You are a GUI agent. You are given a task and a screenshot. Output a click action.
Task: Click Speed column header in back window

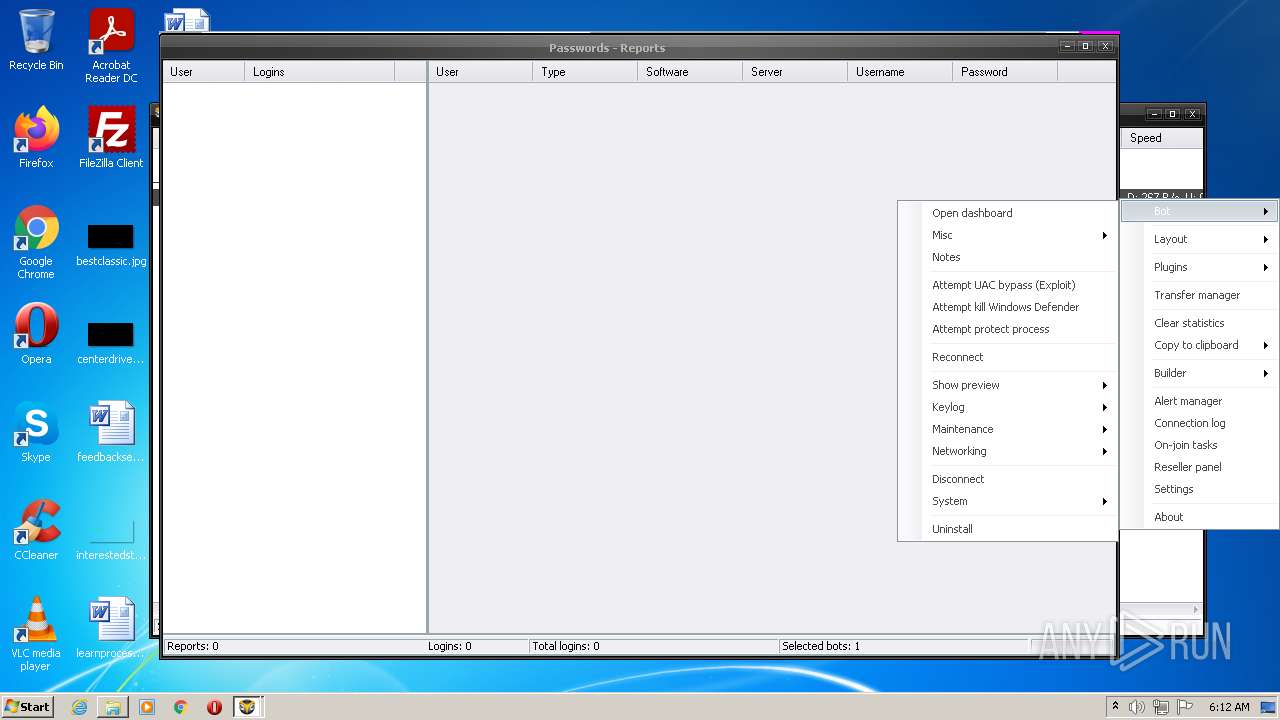pos(1162,138)
